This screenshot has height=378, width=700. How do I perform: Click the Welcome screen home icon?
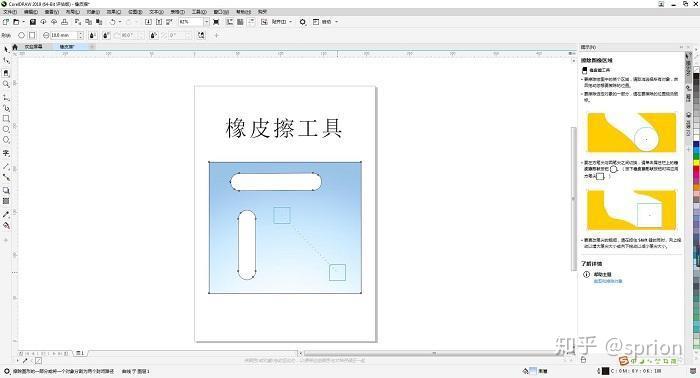(15, 47)
